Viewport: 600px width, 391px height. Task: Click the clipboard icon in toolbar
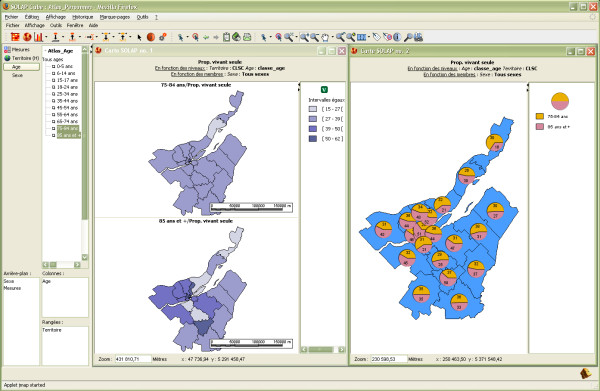226,37
